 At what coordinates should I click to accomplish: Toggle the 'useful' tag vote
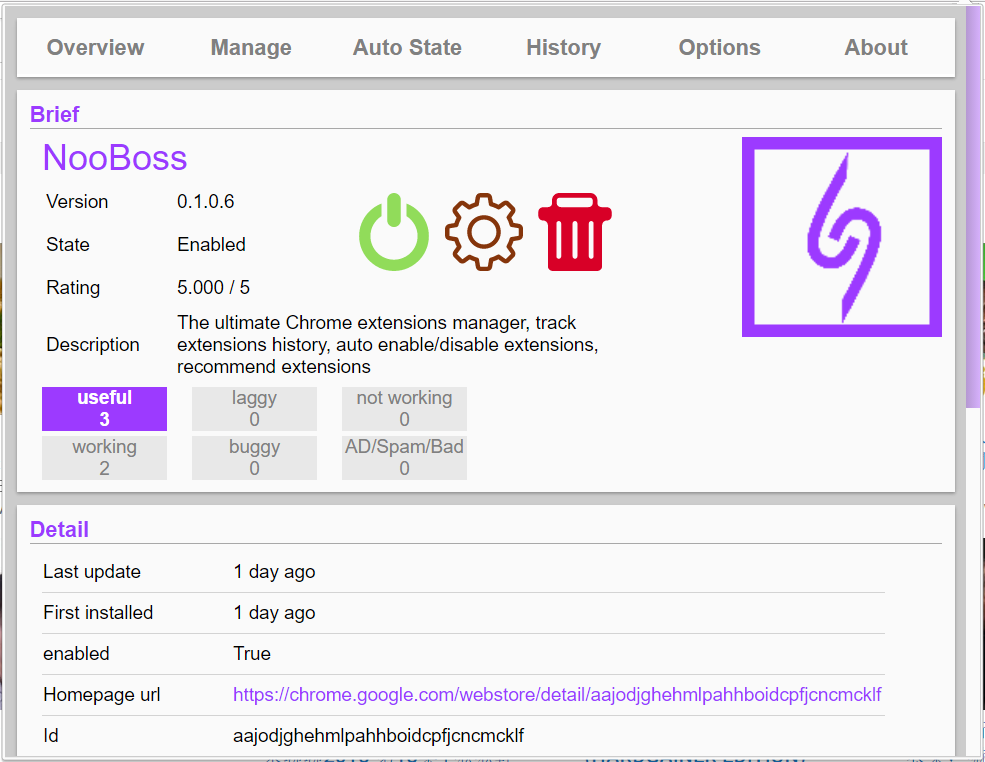tap(104, 408)
